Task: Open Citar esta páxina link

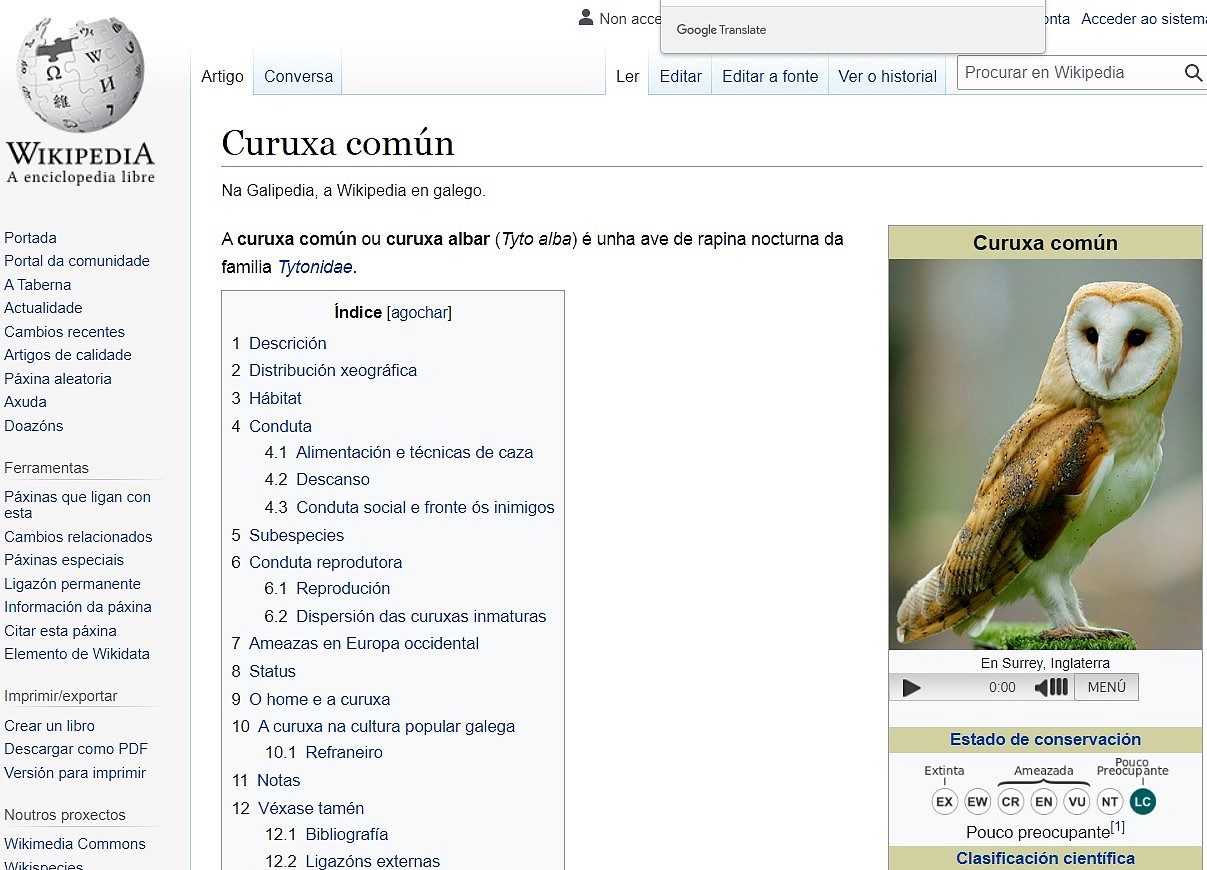Action: [60, 631]
